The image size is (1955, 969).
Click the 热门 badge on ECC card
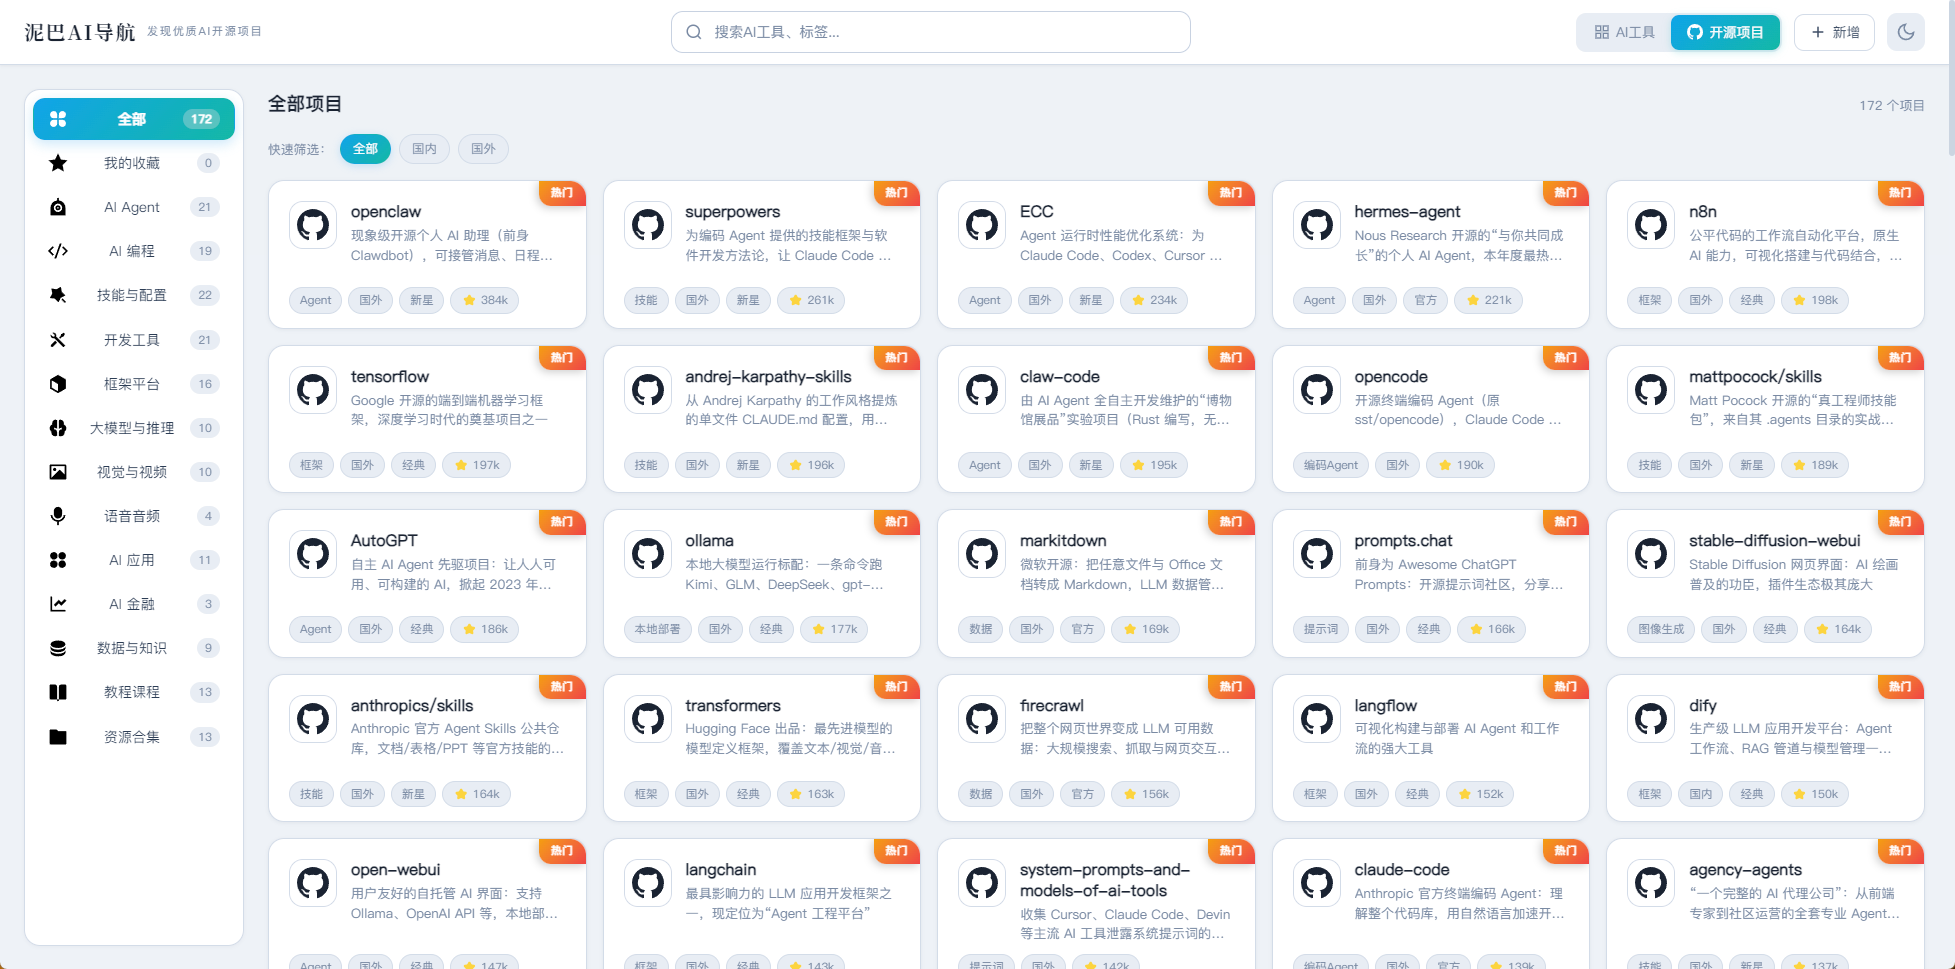tap(1231, 193)
